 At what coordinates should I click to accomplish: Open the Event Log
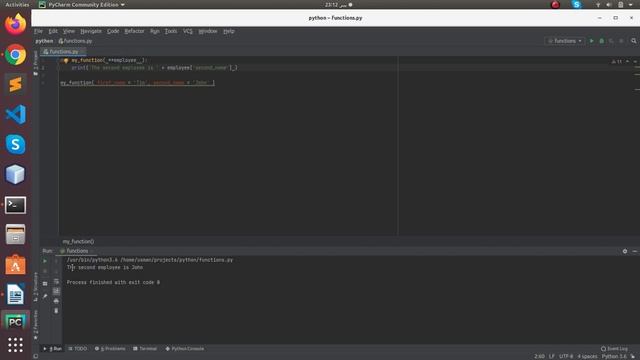click(614, 349)
